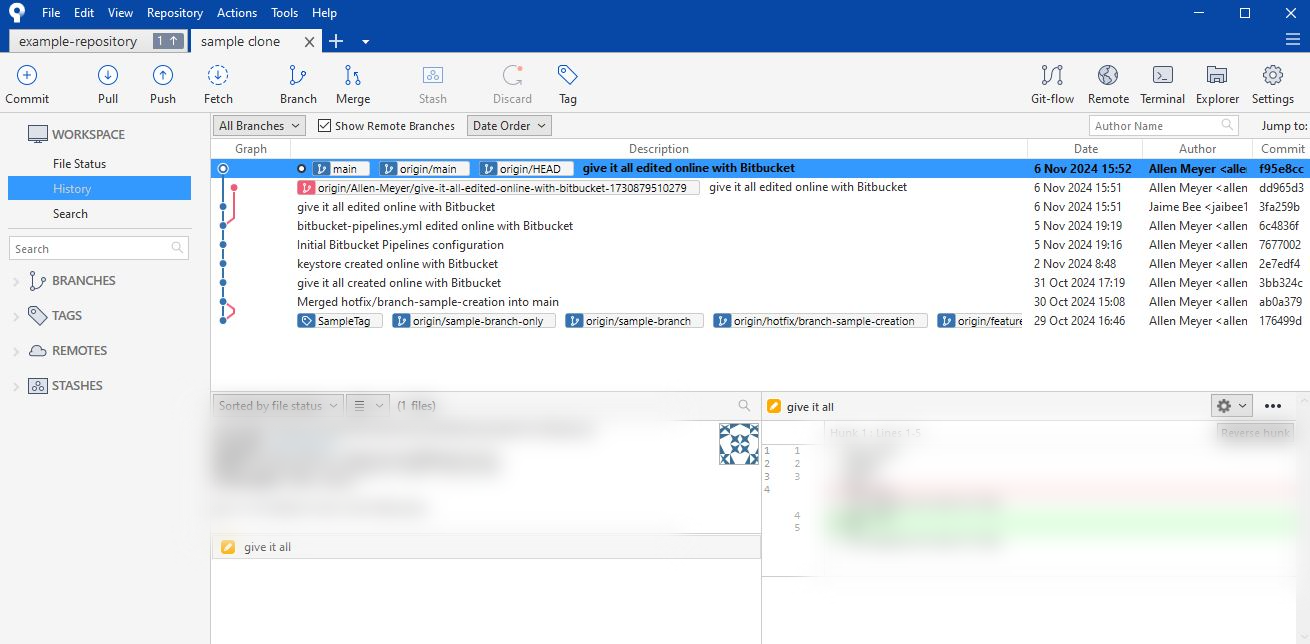Toggle Show Remote Branches checkbox

pos(324,126)
